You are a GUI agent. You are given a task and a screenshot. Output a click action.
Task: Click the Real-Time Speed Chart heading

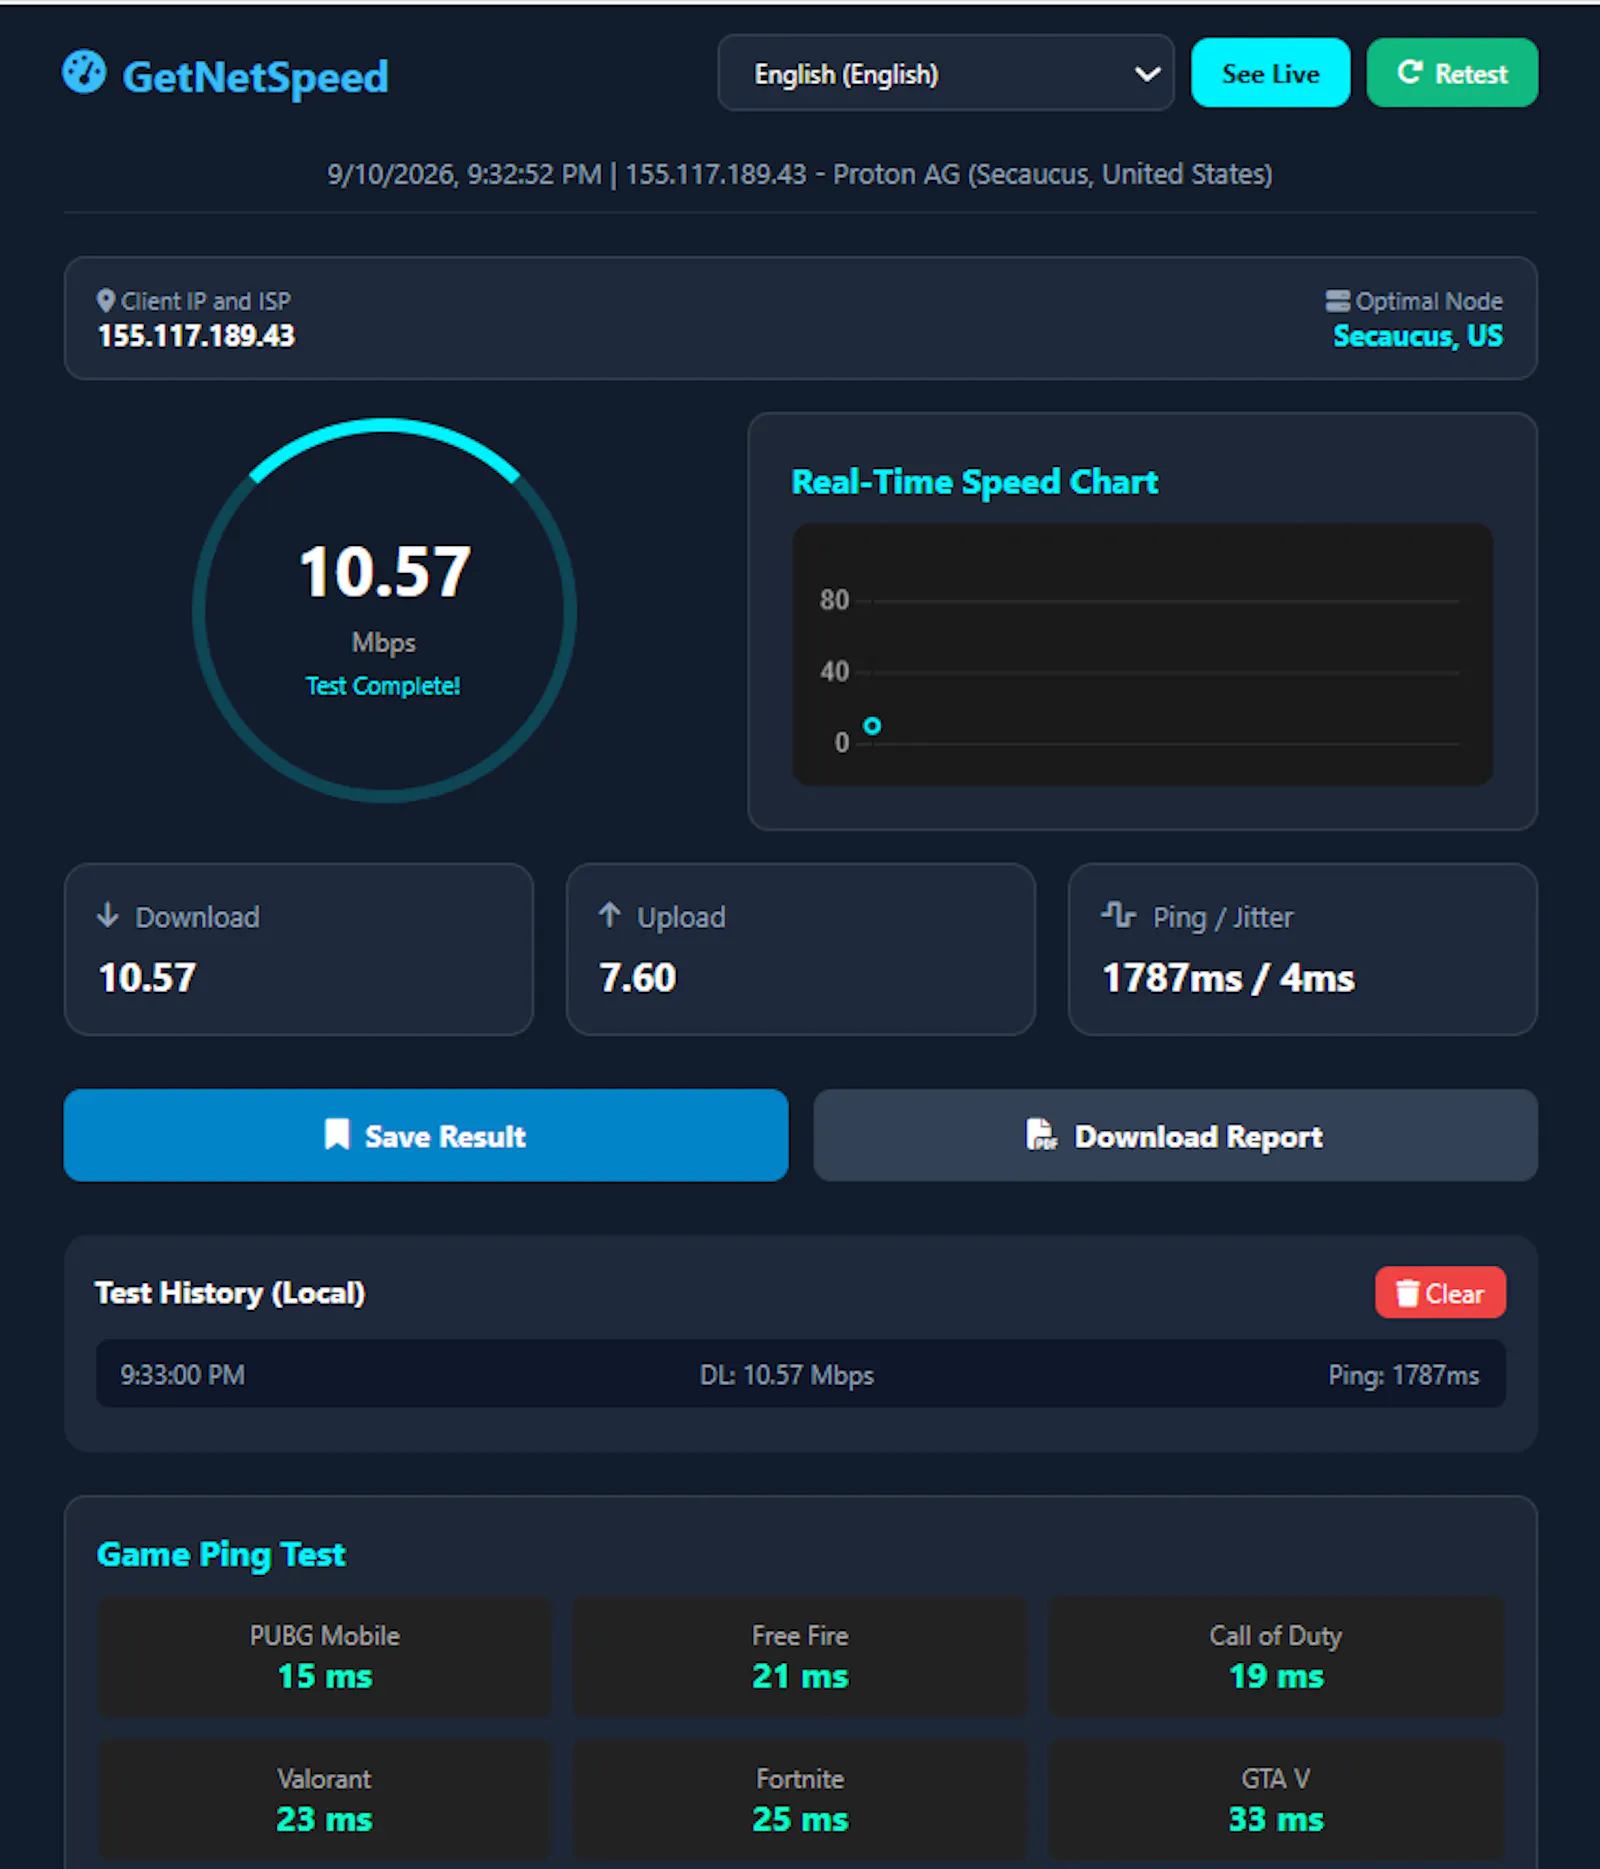(x=975, y=482)
